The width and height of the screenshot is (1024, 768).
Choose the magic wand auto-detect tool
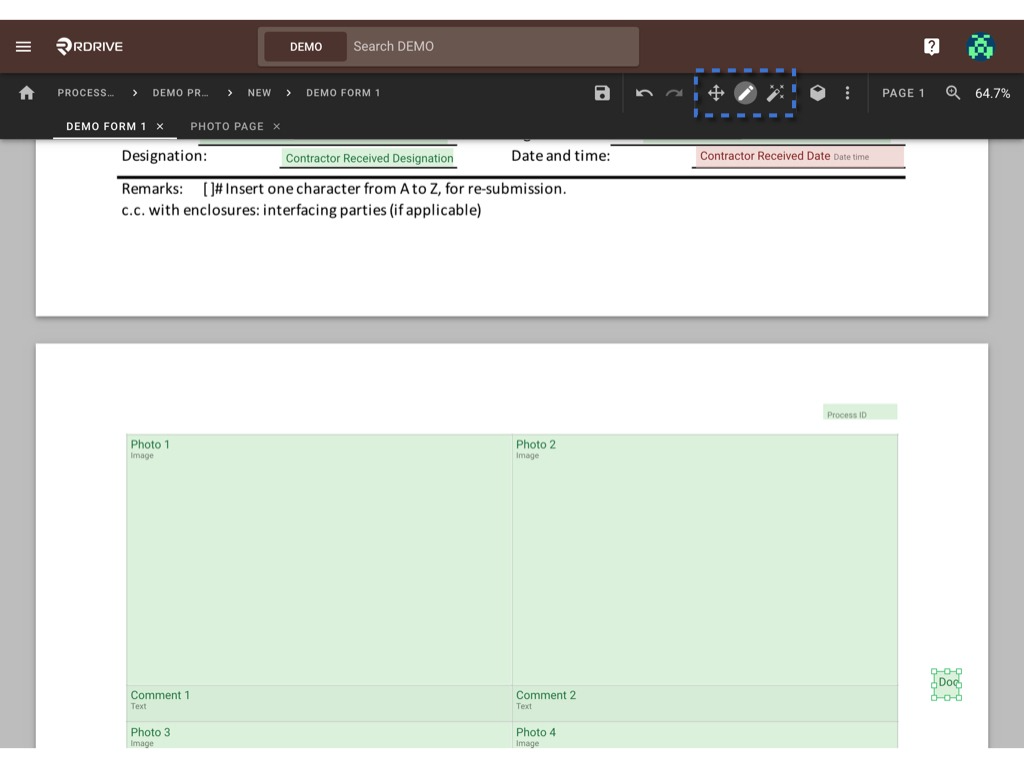[x=775, y=93]
